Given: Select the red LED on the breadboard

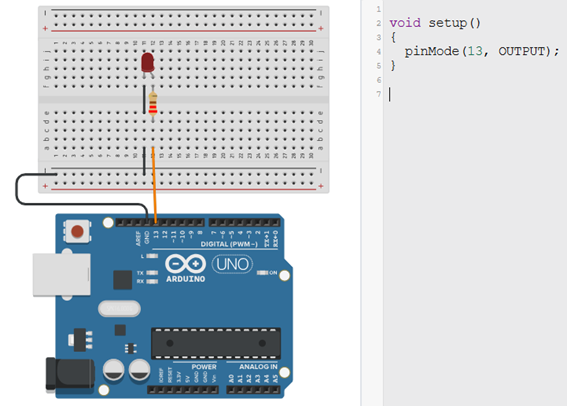Looking at the screenshot, I should tap(148, 63).
